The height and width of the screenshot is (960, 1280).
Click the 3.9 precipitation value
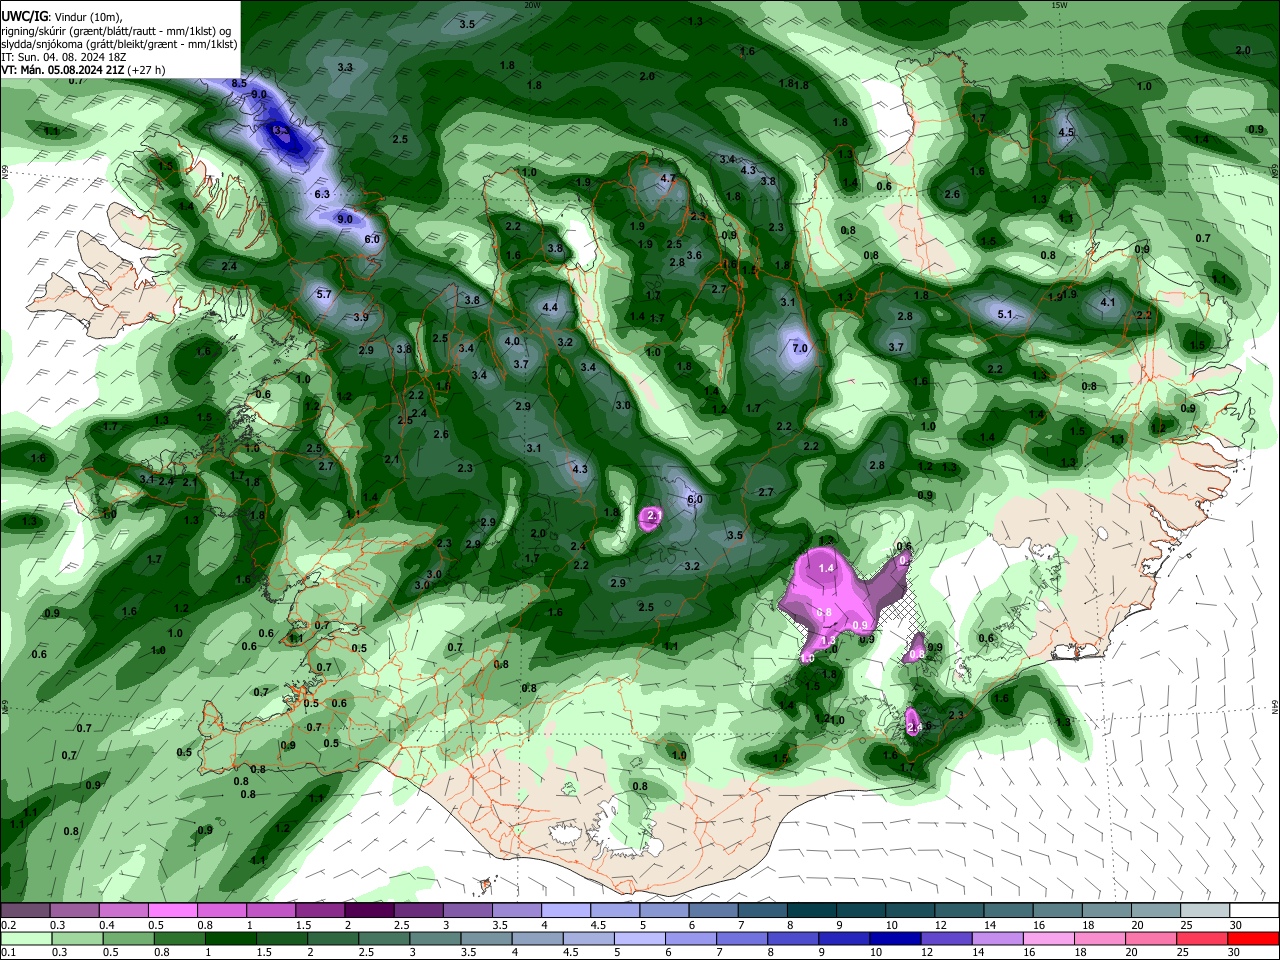361,317
